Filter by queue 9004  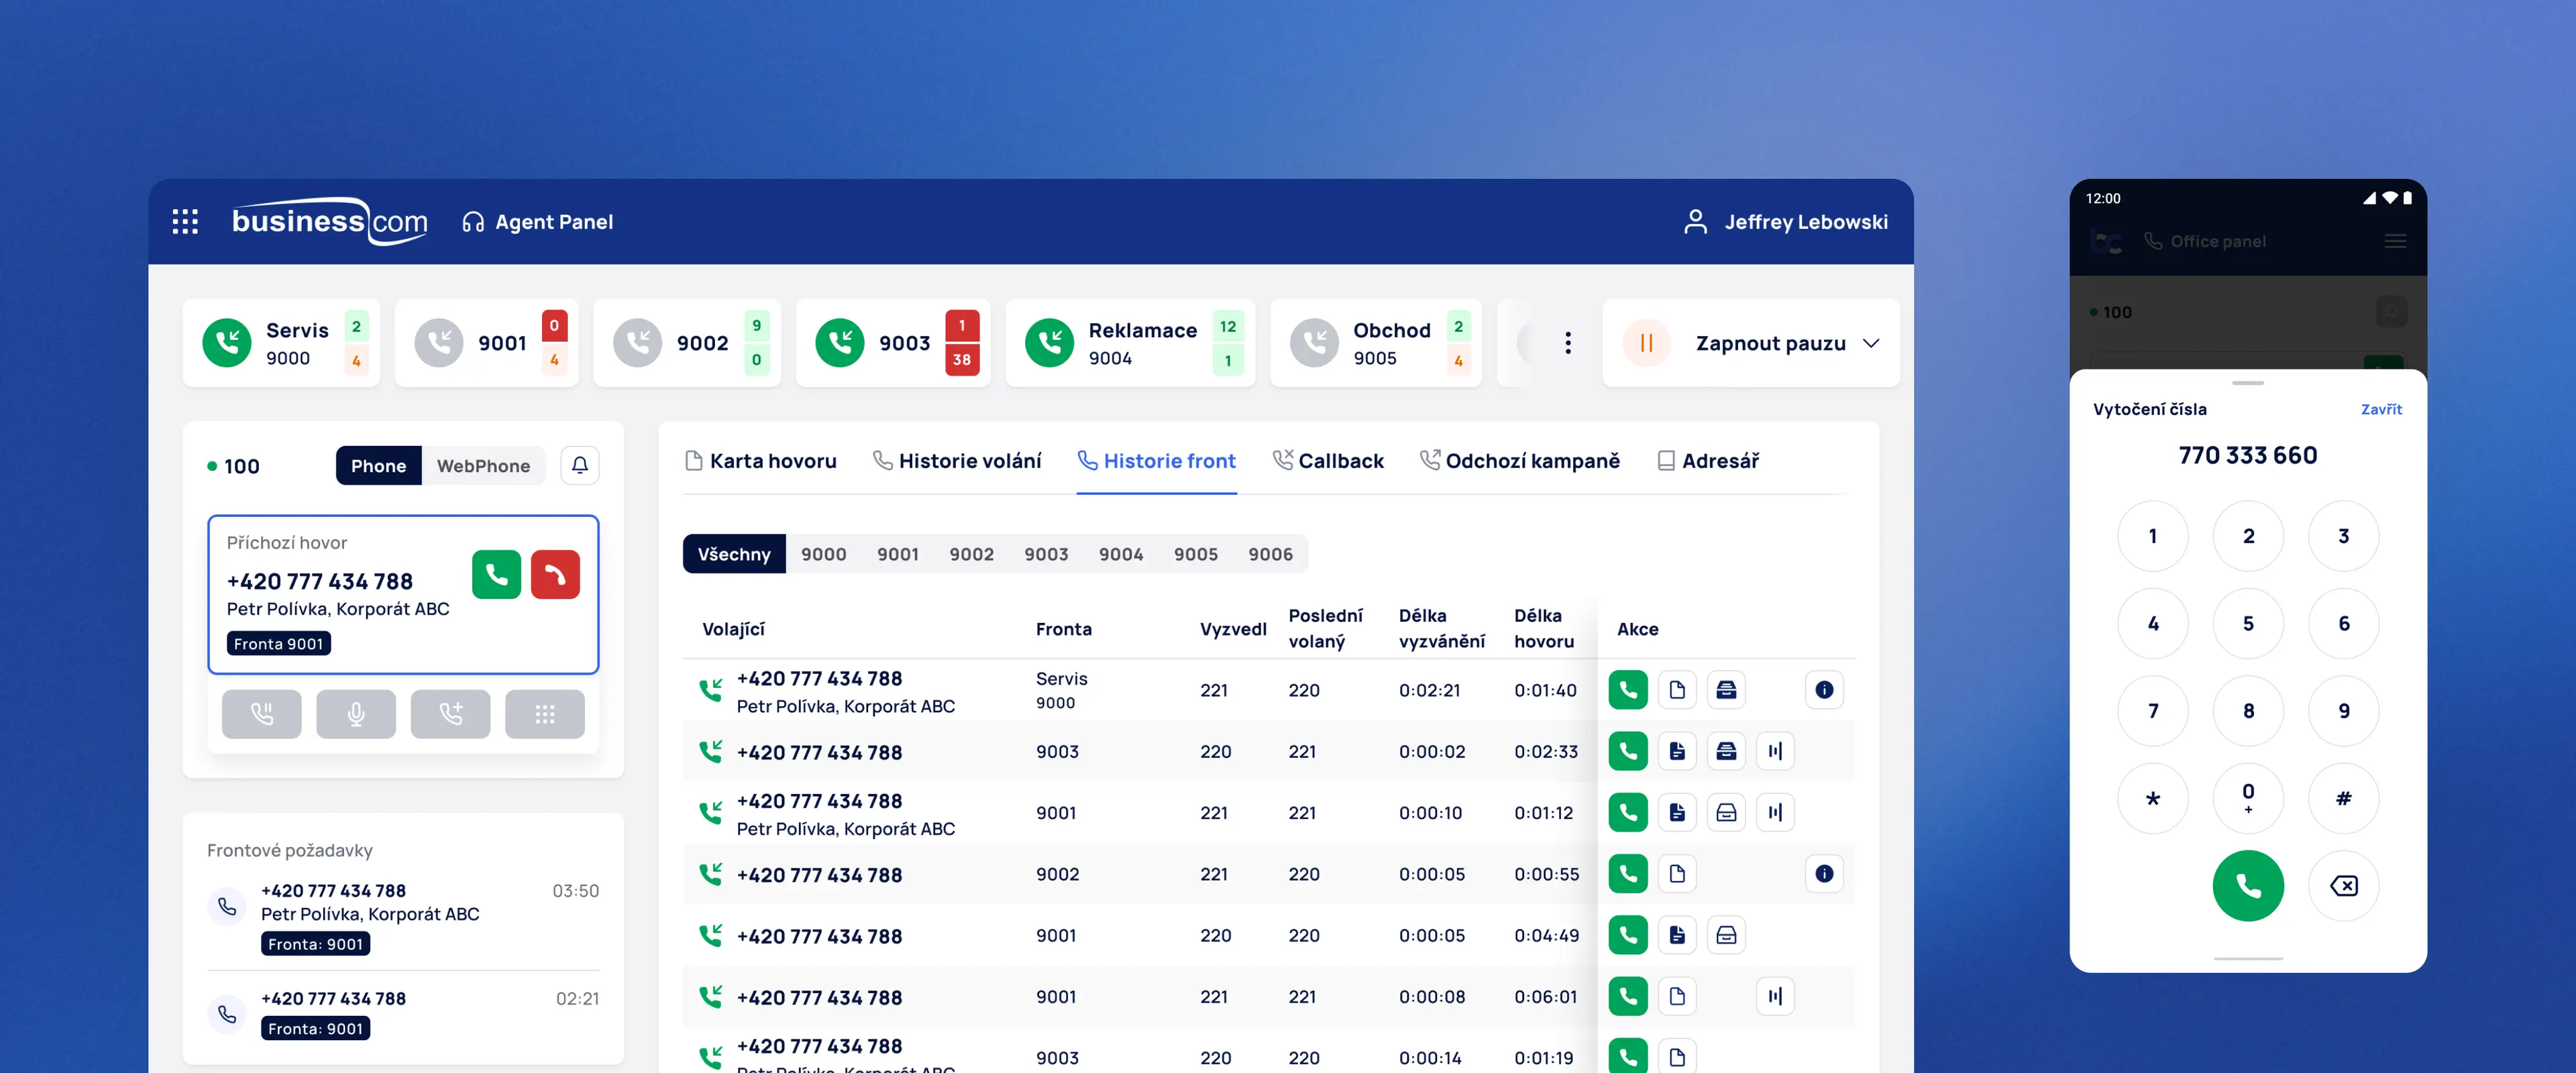tap(1121, 553)
